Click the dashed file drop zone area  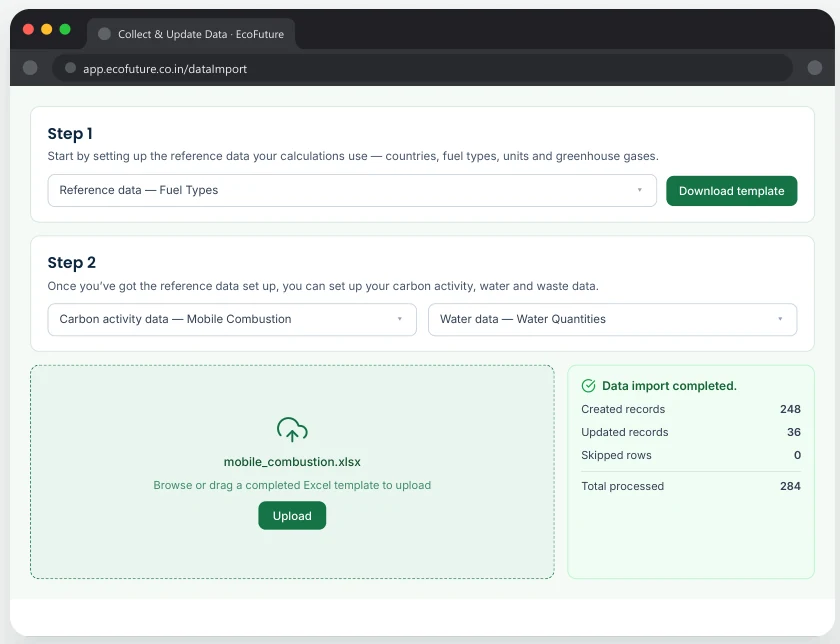(292, 472)
